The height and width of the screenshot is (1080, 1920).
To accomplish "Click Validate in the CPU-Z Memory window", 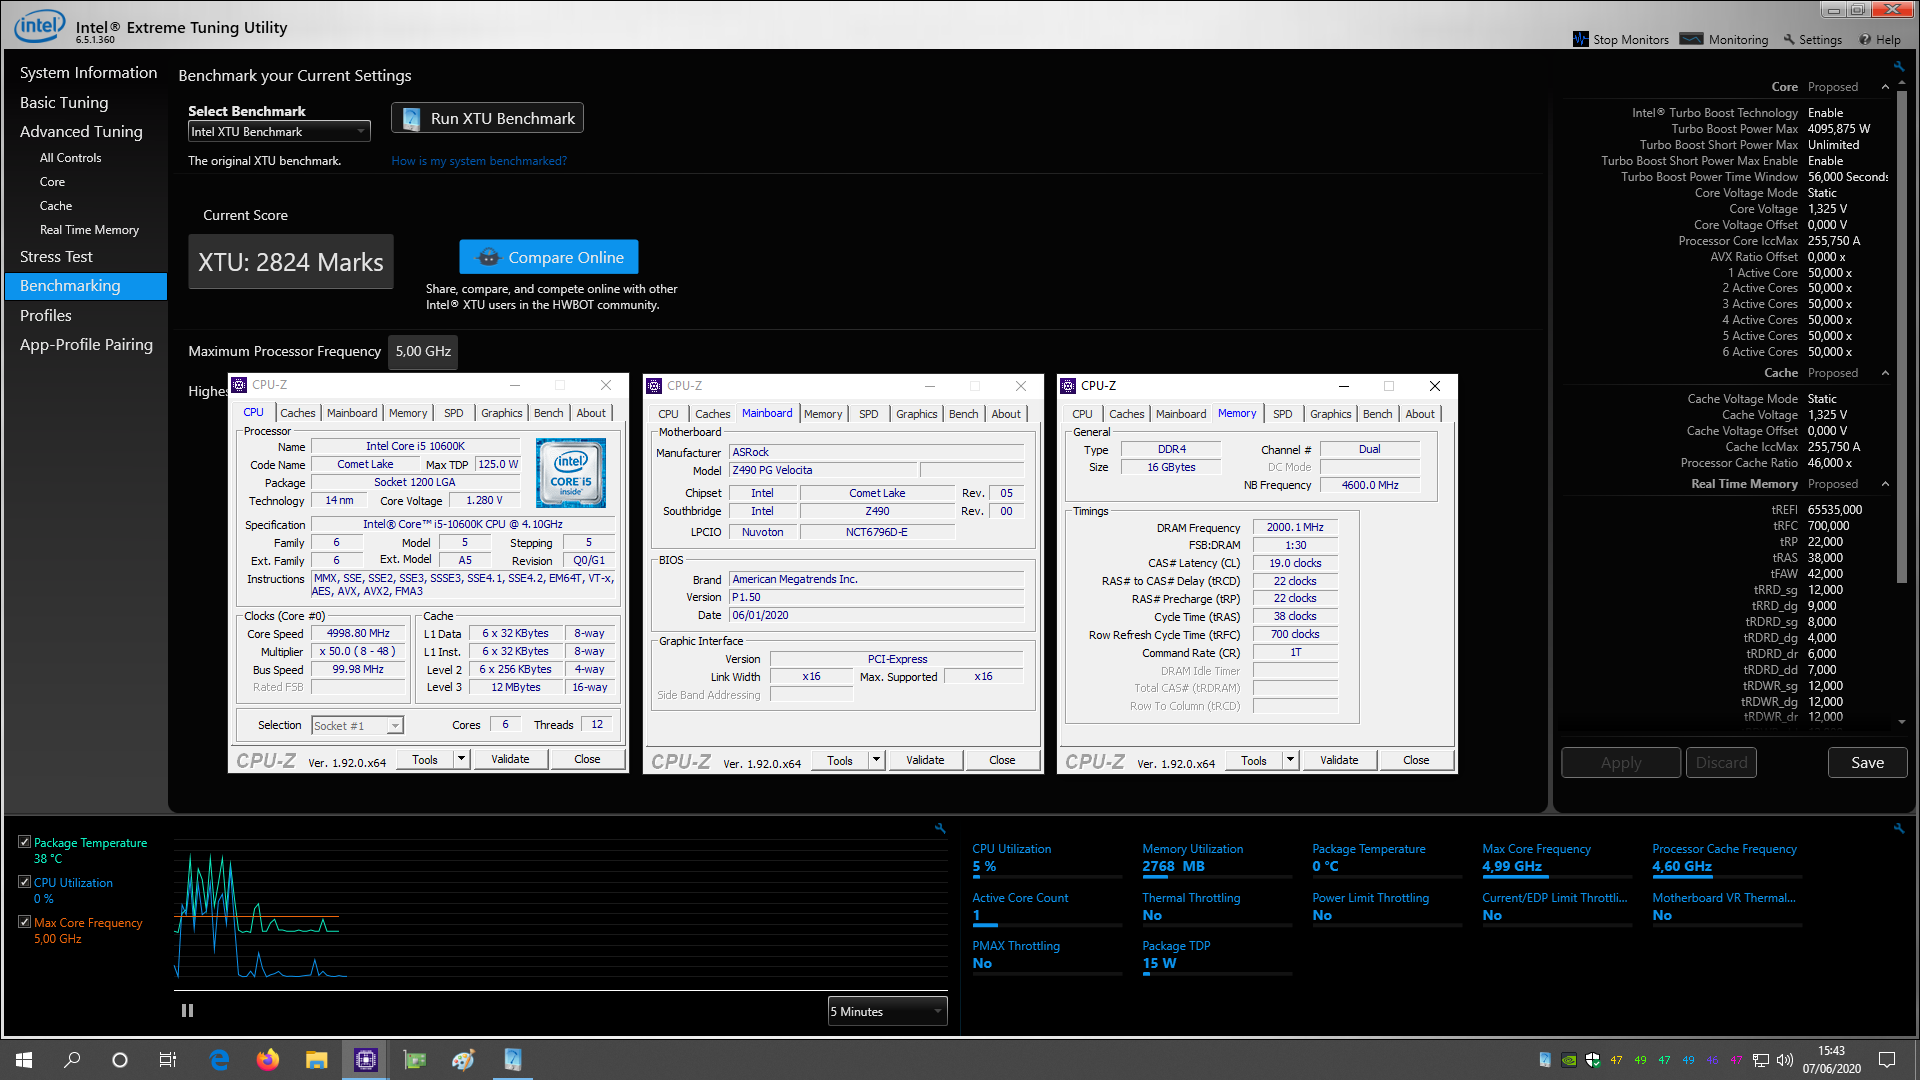I will click(1338, 761).
